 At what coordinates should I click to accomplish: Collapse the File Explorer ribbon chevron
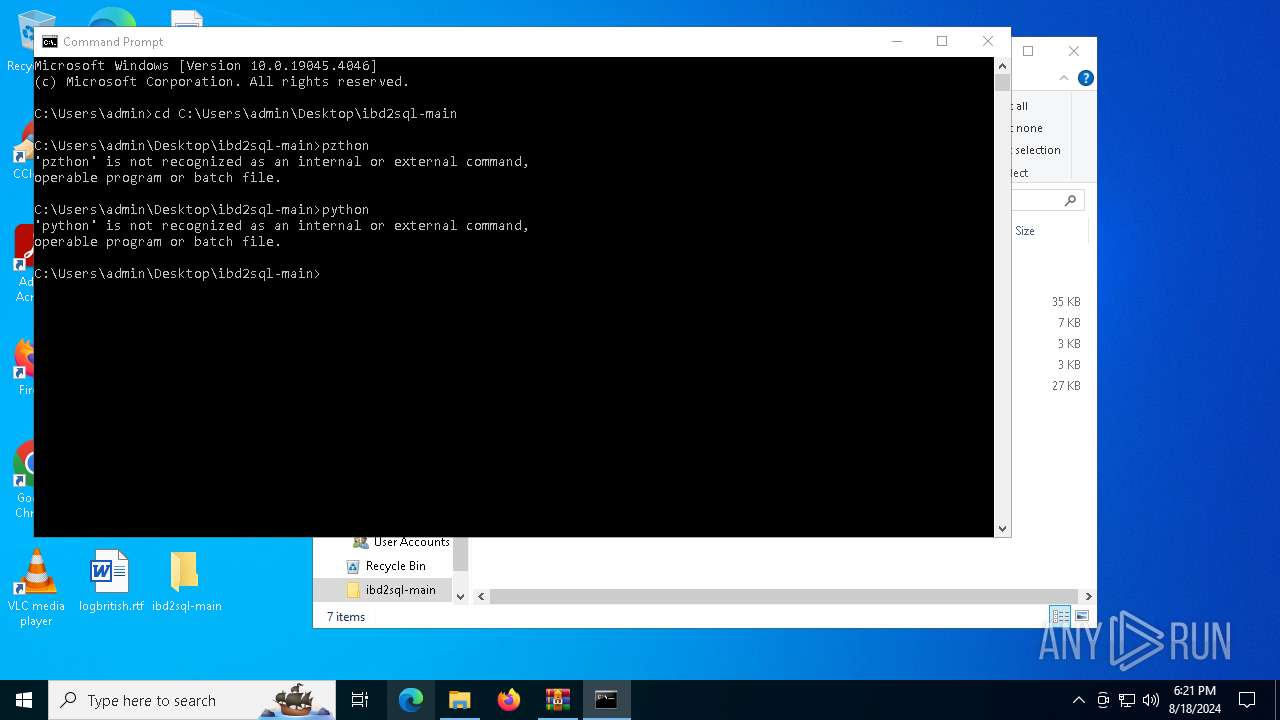point(1064,78)
